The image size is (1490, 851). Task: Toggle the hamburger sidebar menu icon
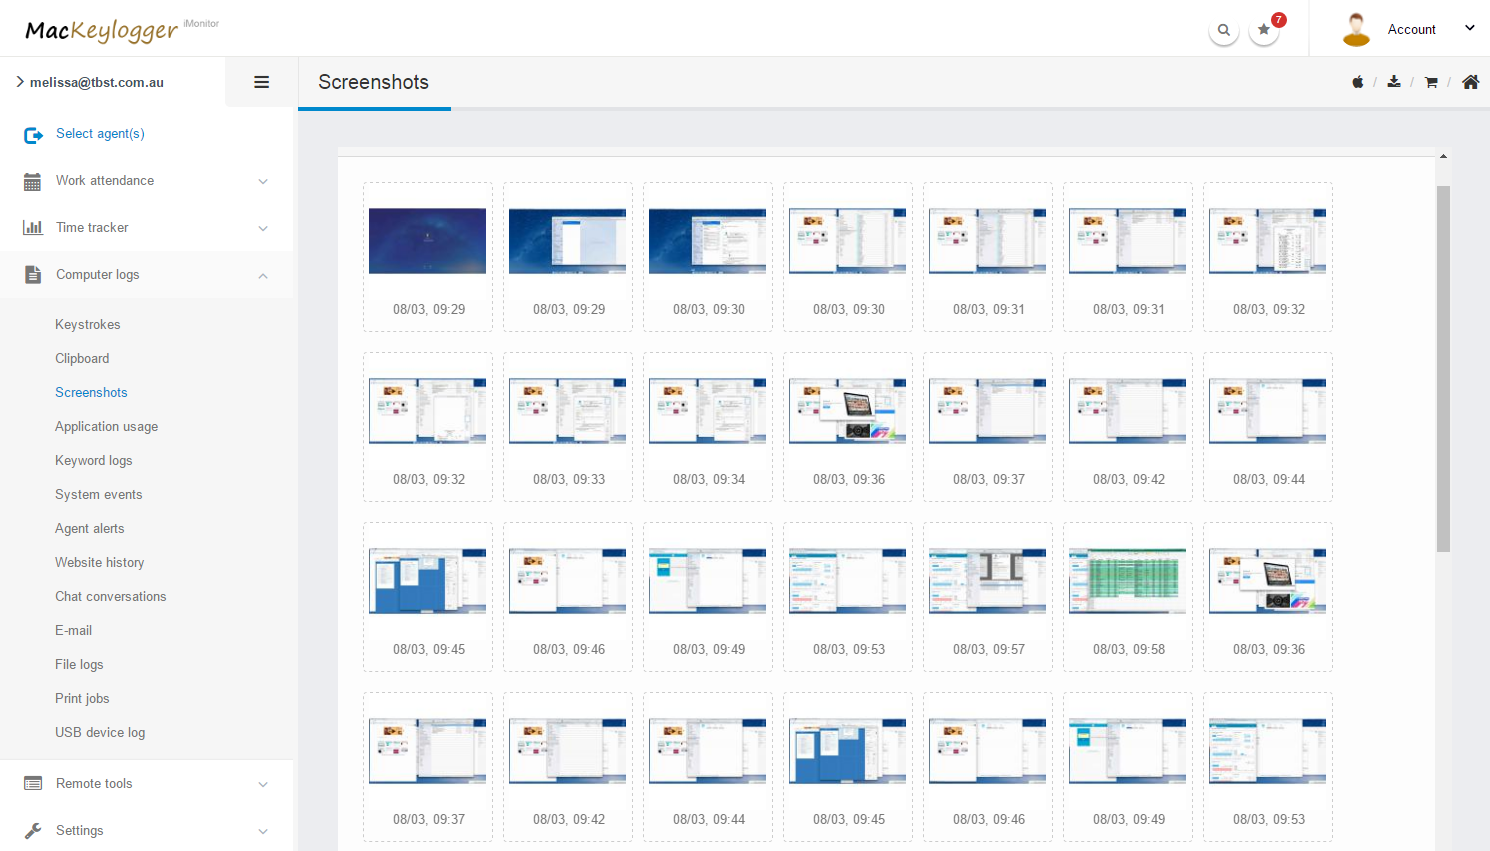coord(261,82)
